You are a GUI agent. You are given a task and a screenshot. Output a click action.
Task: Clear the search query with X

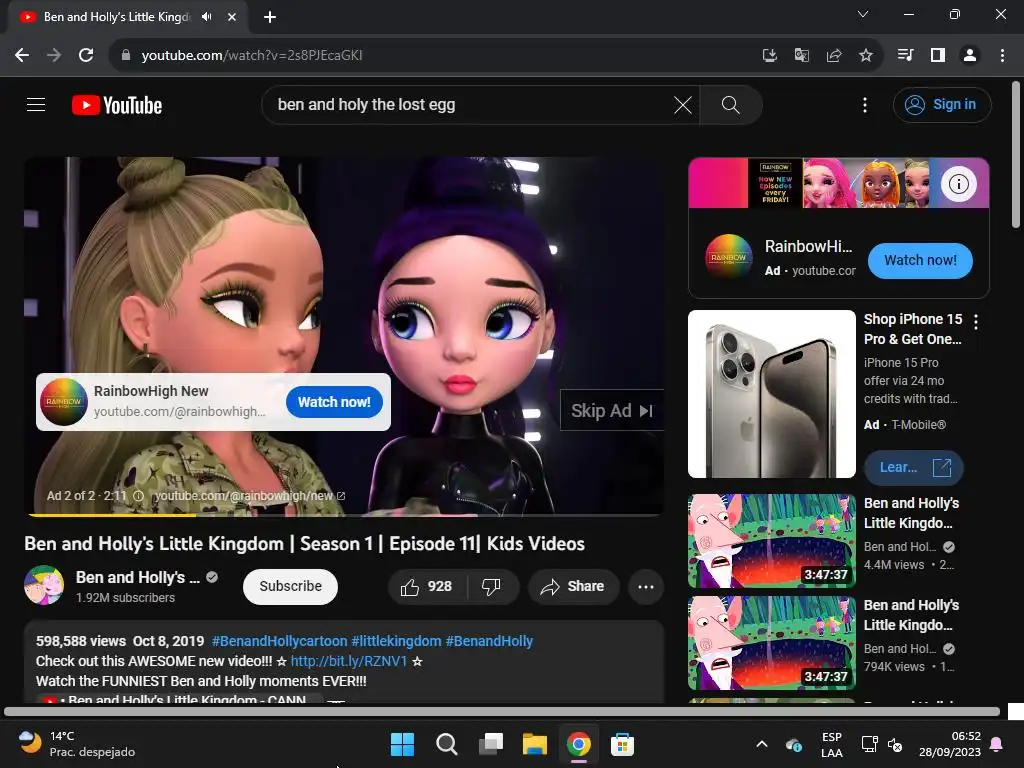[x=682, y=104]
